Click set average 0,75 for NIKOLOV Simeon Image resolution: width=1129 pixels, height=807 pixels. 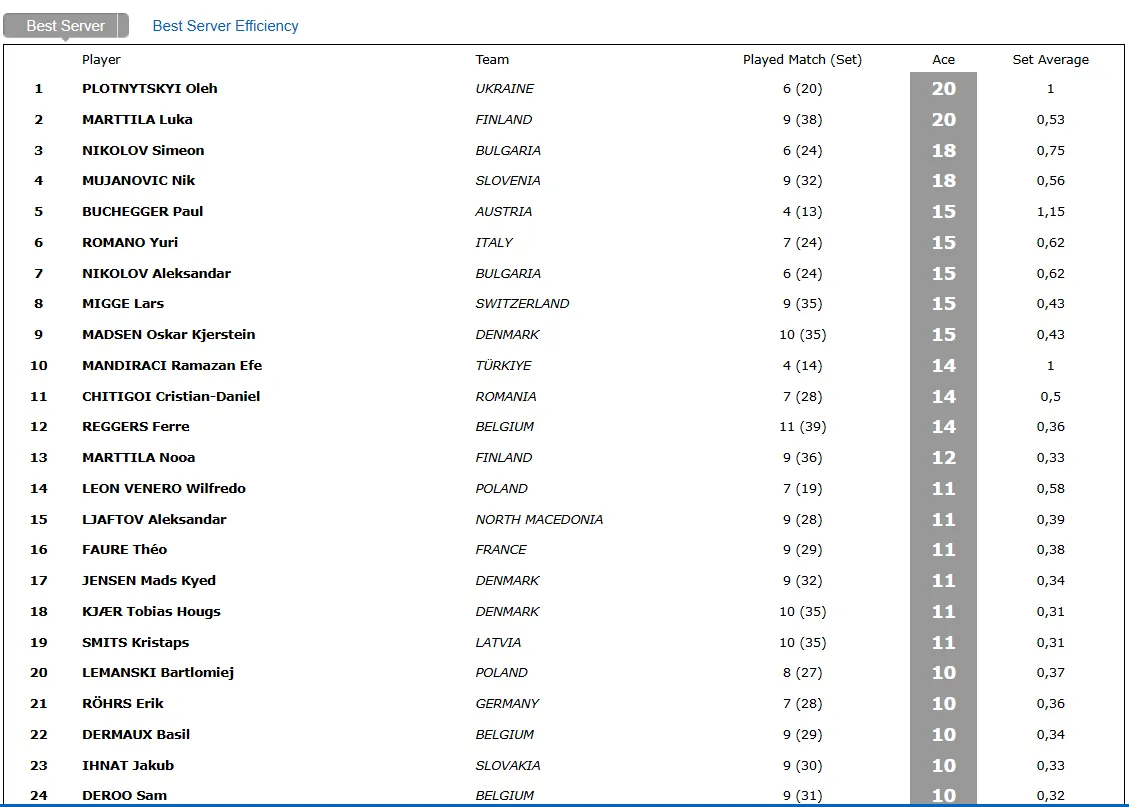tap(1051, 150)
